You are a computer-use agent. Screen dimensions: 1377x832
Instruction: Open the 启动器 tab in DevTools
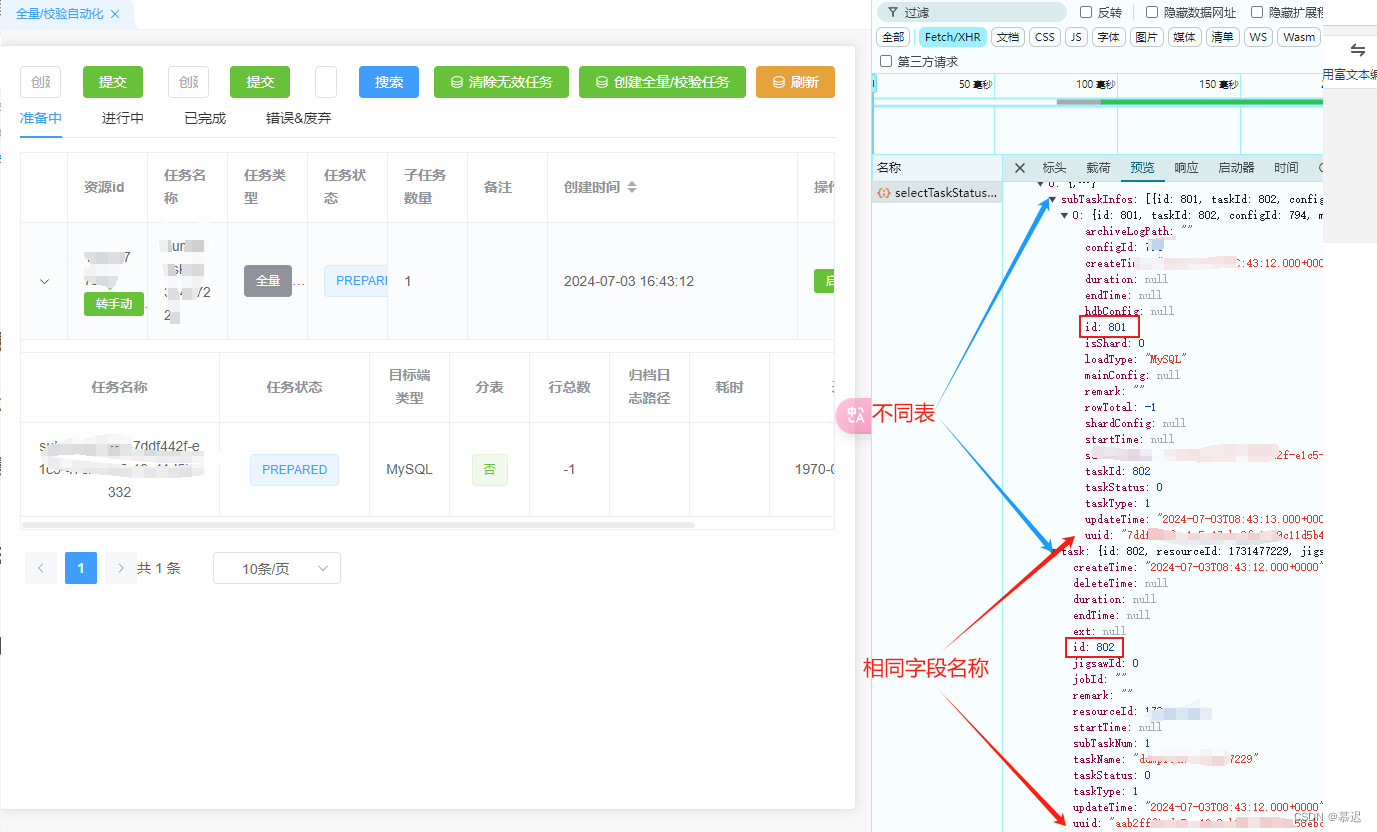pyautogui.click(x=1236, y=168)
